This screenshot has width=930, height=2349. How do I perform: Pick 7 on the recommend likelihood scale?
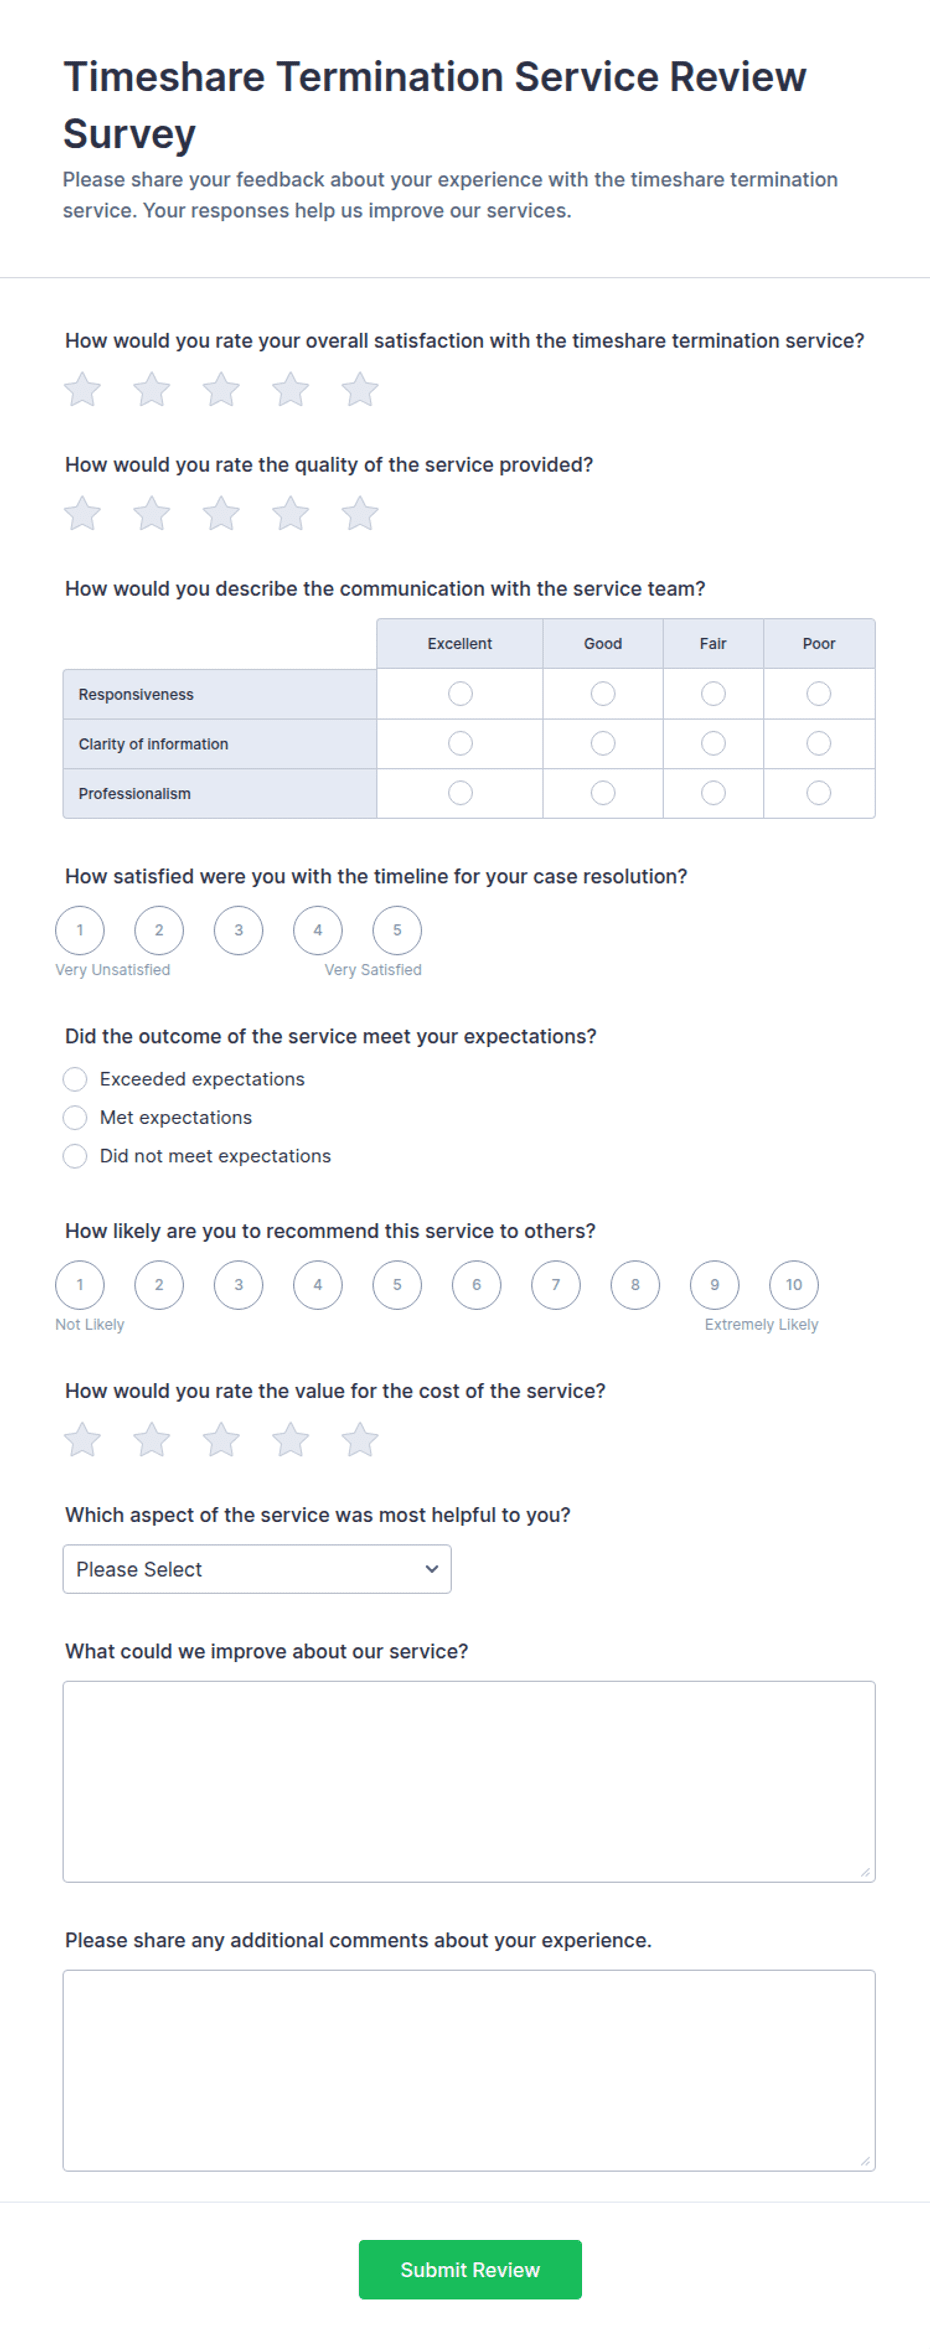click(x=556, y=1285)
